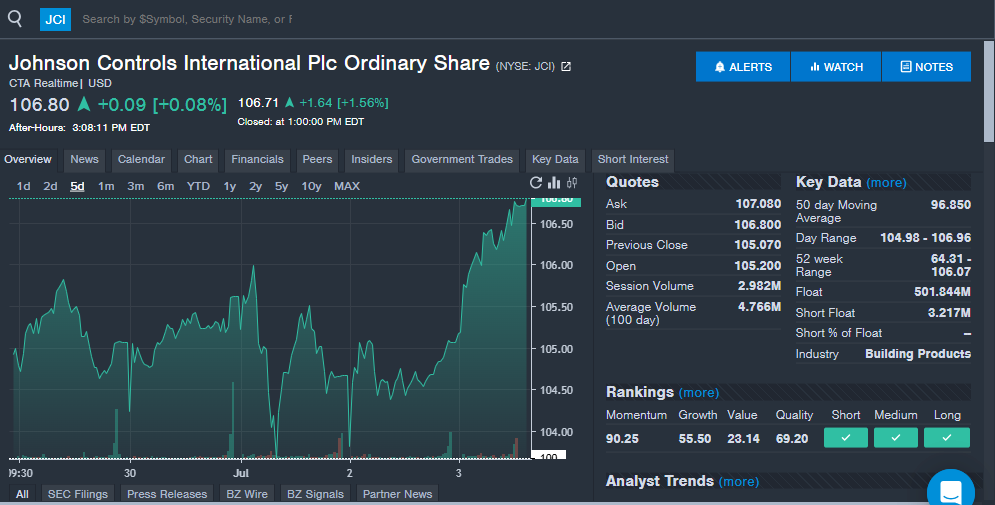Click the Ask value 107.080
The width and height of the screenshot is (995, 505).
point(758,204)
